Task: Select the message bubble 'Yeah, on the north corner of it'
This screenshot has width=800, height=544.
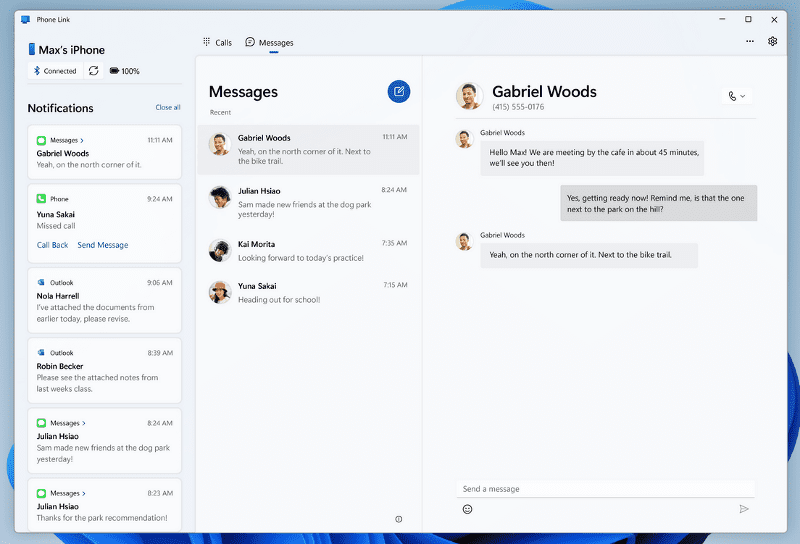Action: tap(589, 255)
